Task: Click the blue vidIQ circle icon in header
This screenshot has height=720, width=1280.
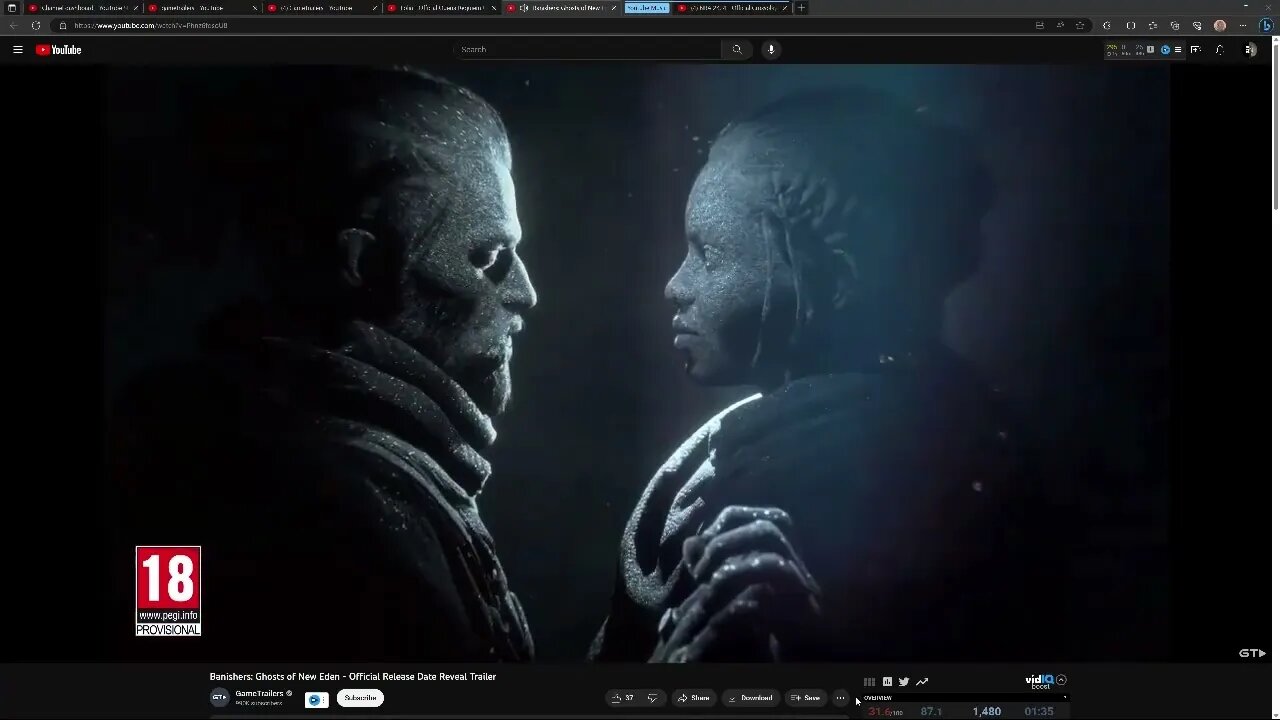Action: pyautogui.click(x=1165, y=49)
